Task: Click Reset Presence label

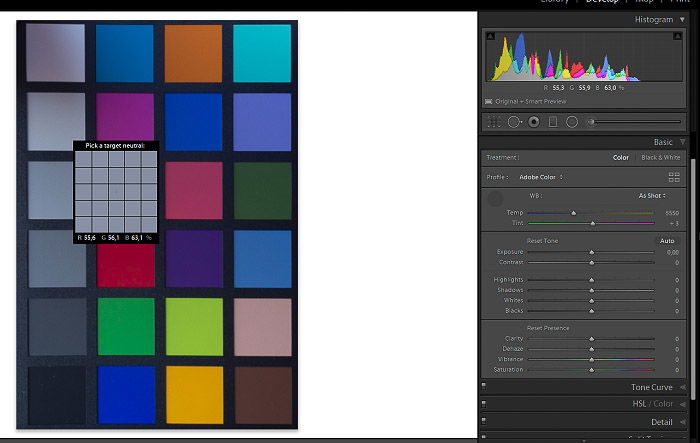Action: 549,328
